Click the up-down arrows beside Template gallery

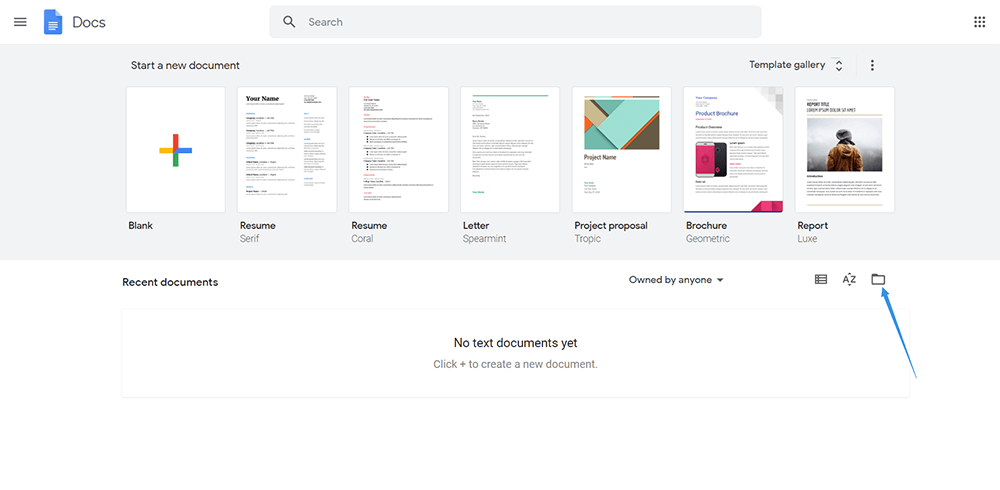[x=839, y=65]
